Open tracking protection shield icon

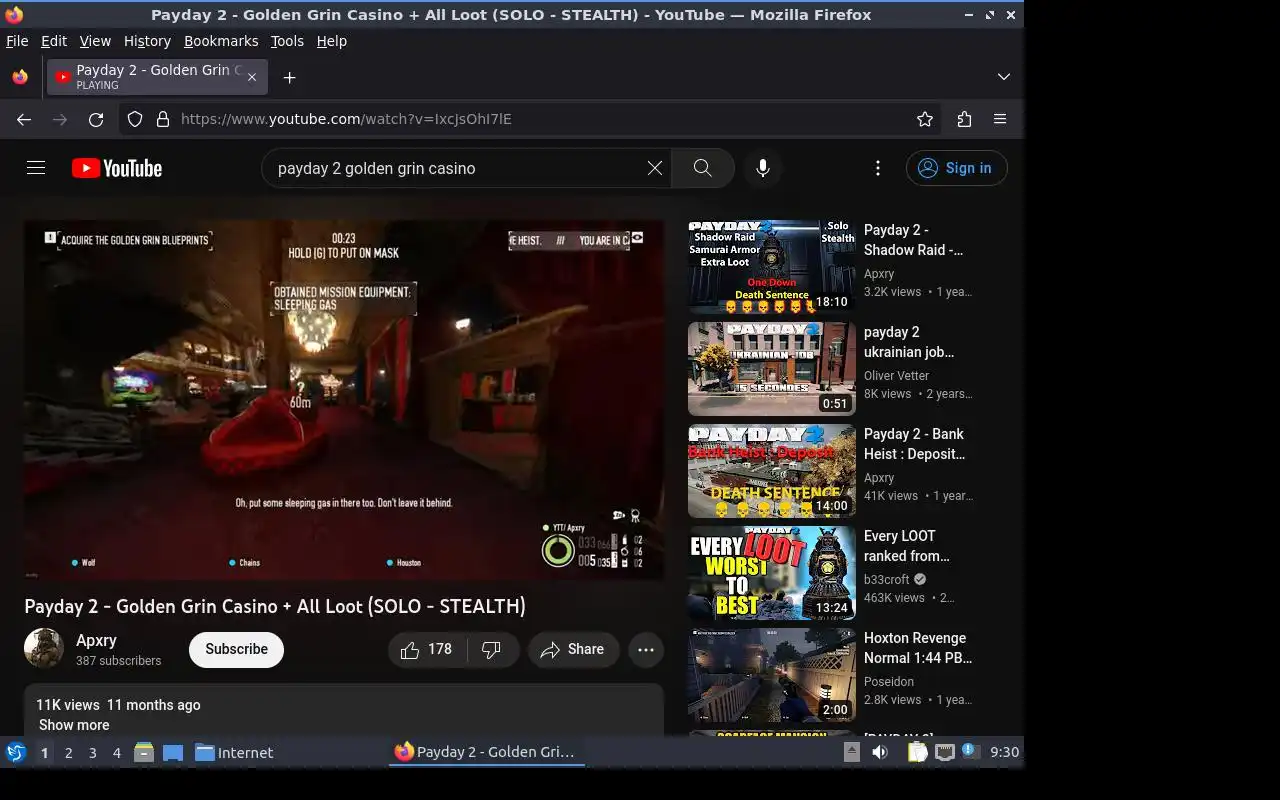(x=135, y=119)
